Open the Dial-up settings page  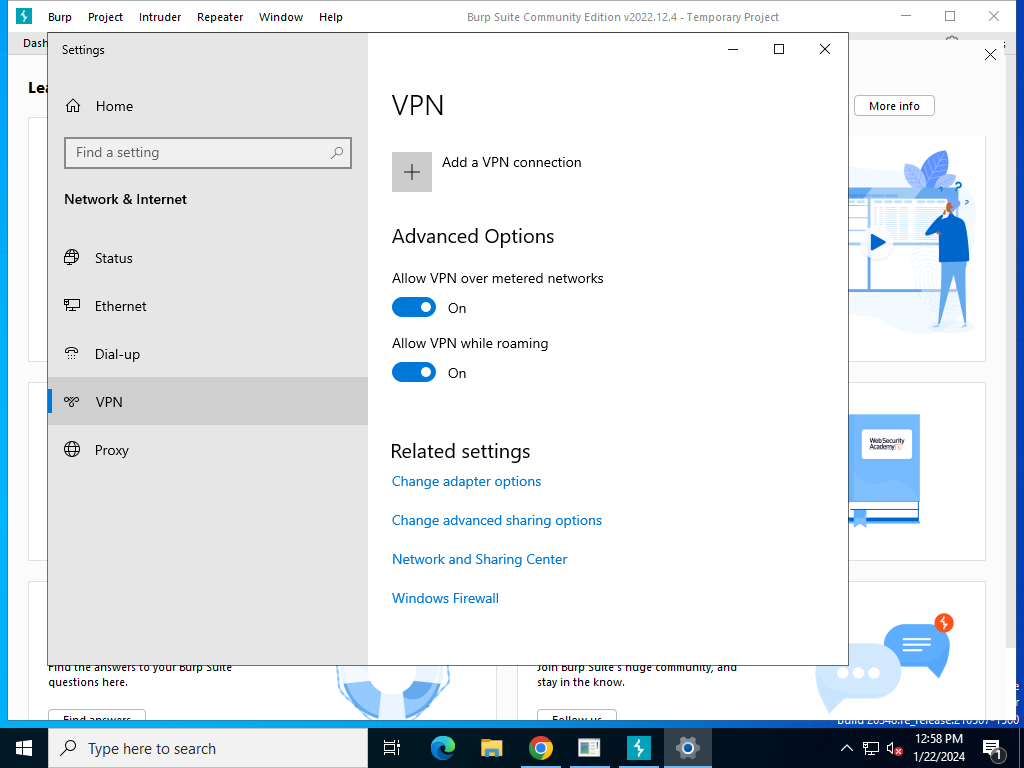pos(208,354)
